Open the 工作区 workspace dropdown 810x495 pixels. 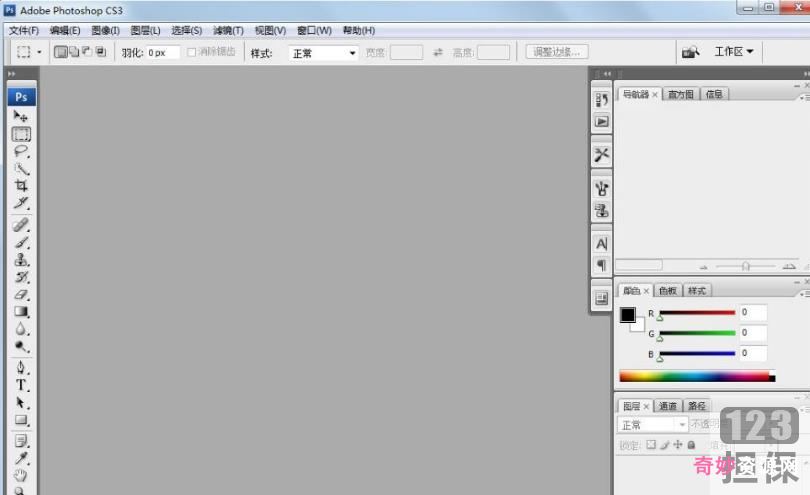click(734, 52)
